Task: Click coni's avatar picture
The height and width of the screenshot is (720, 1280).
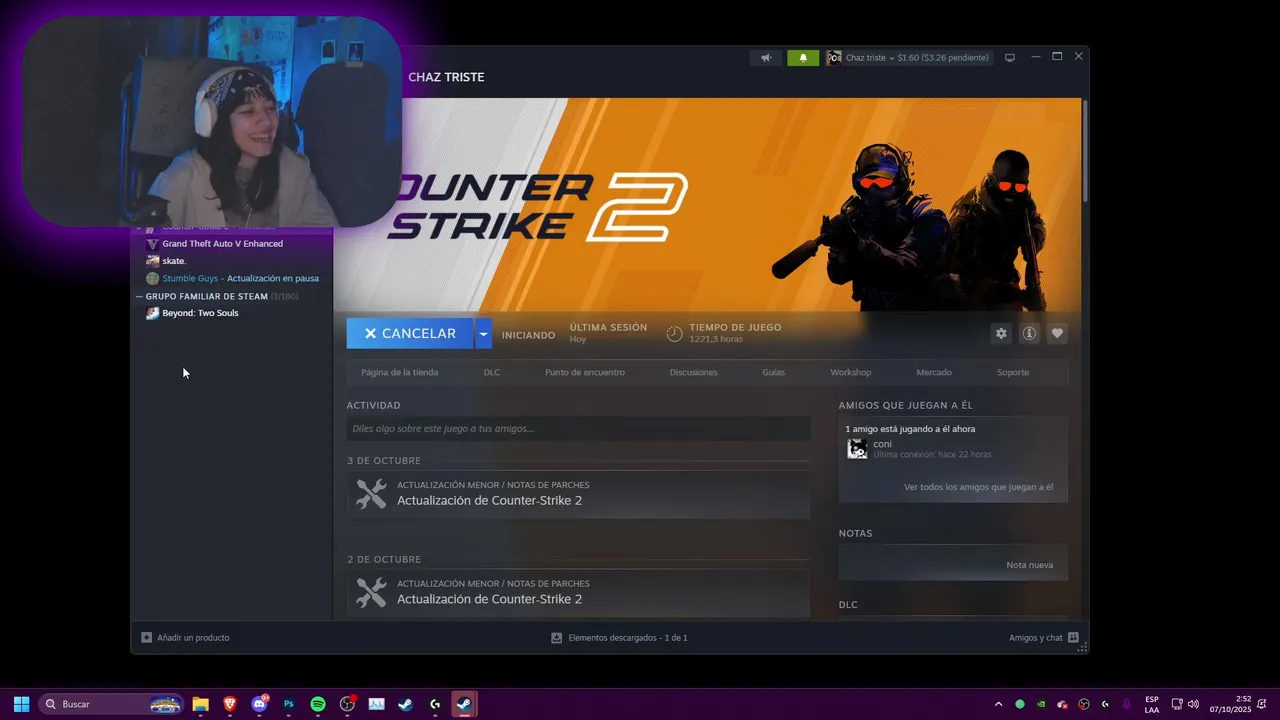Action: pos(857,449)
